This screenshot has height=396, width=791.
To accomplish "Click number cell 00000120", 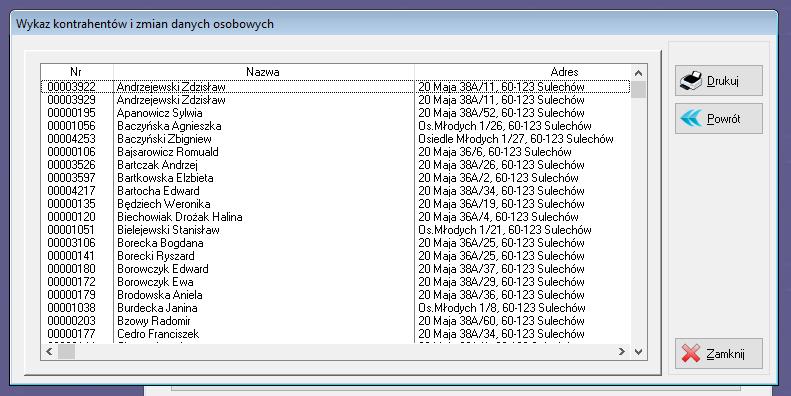I will tap(71, 217).
